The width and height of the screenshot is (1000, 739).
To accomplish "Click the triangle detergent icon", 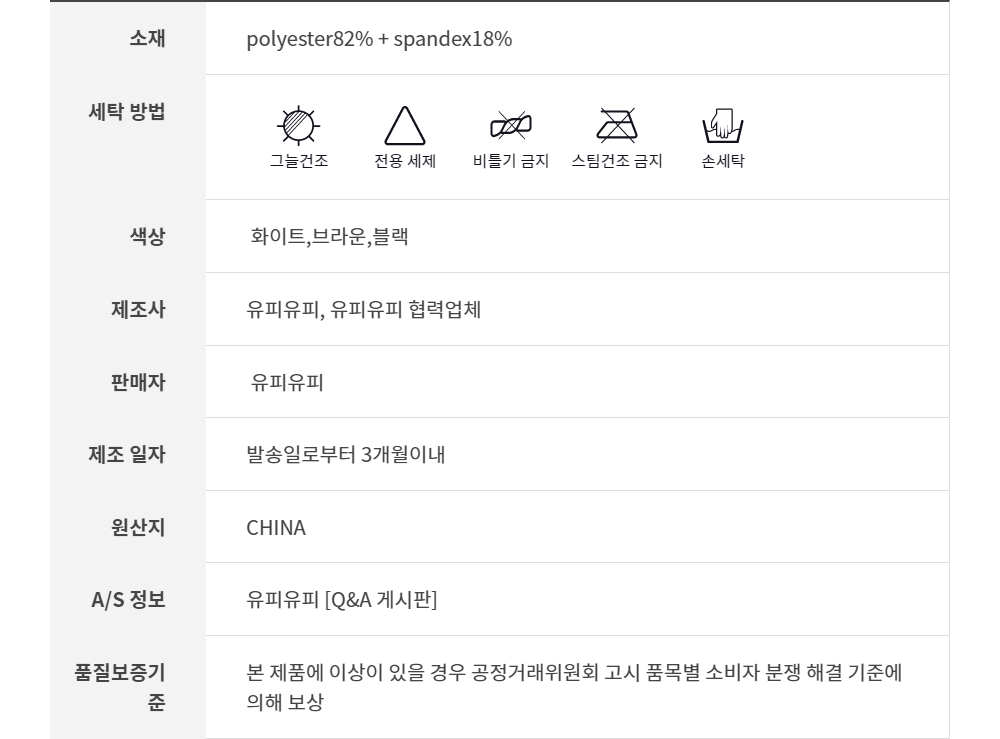I will pos(405,127).
